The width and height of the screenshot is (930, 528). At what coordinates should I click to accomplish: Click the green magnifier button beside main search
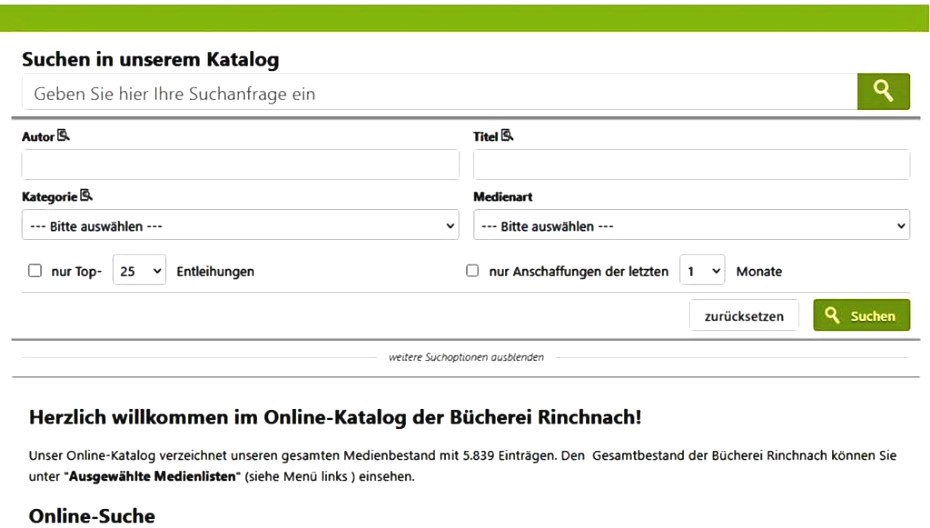tap(883, 92)
